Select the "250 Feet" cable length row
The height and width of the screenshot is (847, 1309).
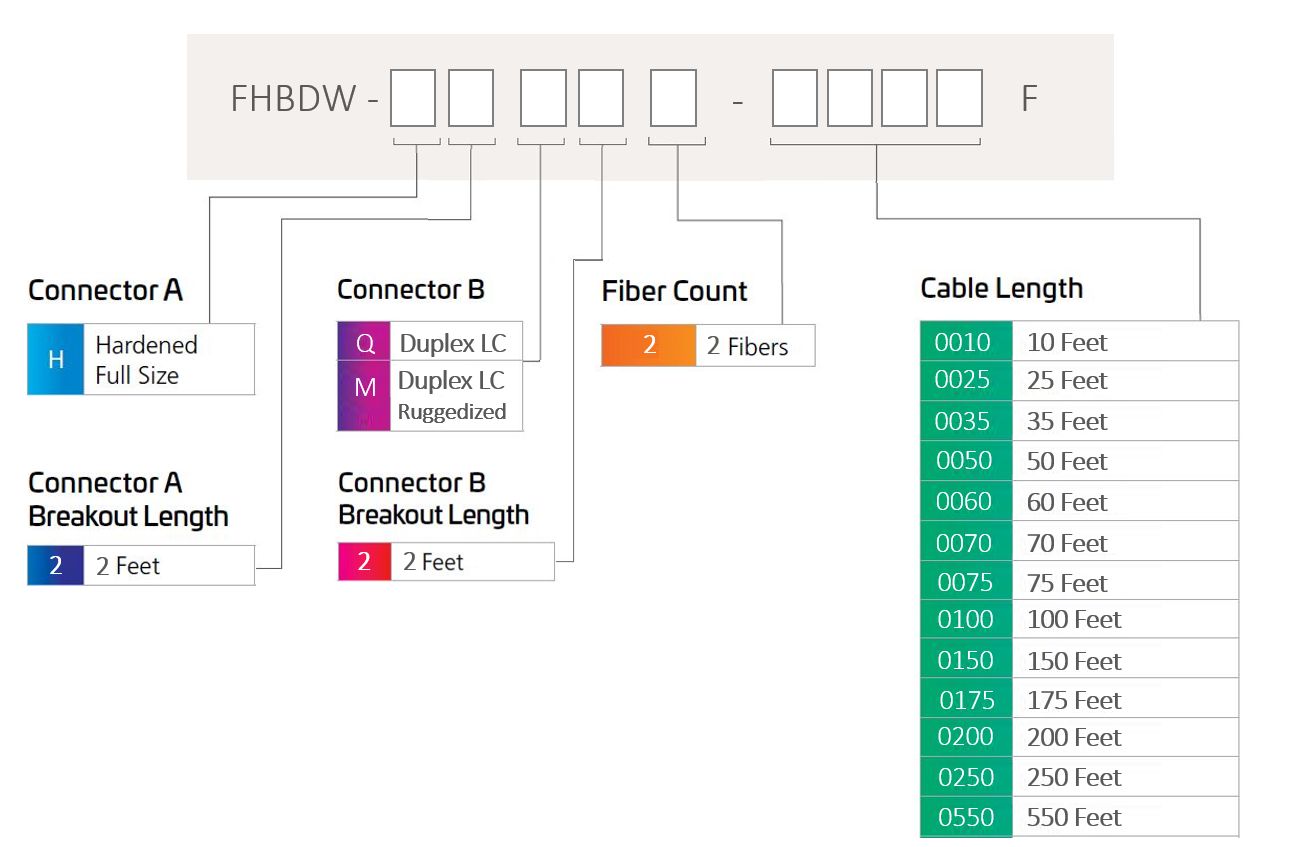[x=1074, y=778]
